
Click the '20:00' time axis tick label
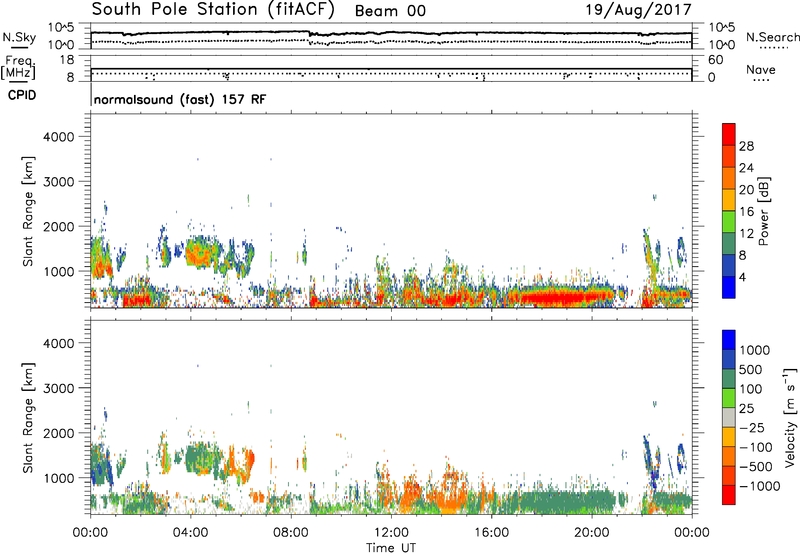592,533
